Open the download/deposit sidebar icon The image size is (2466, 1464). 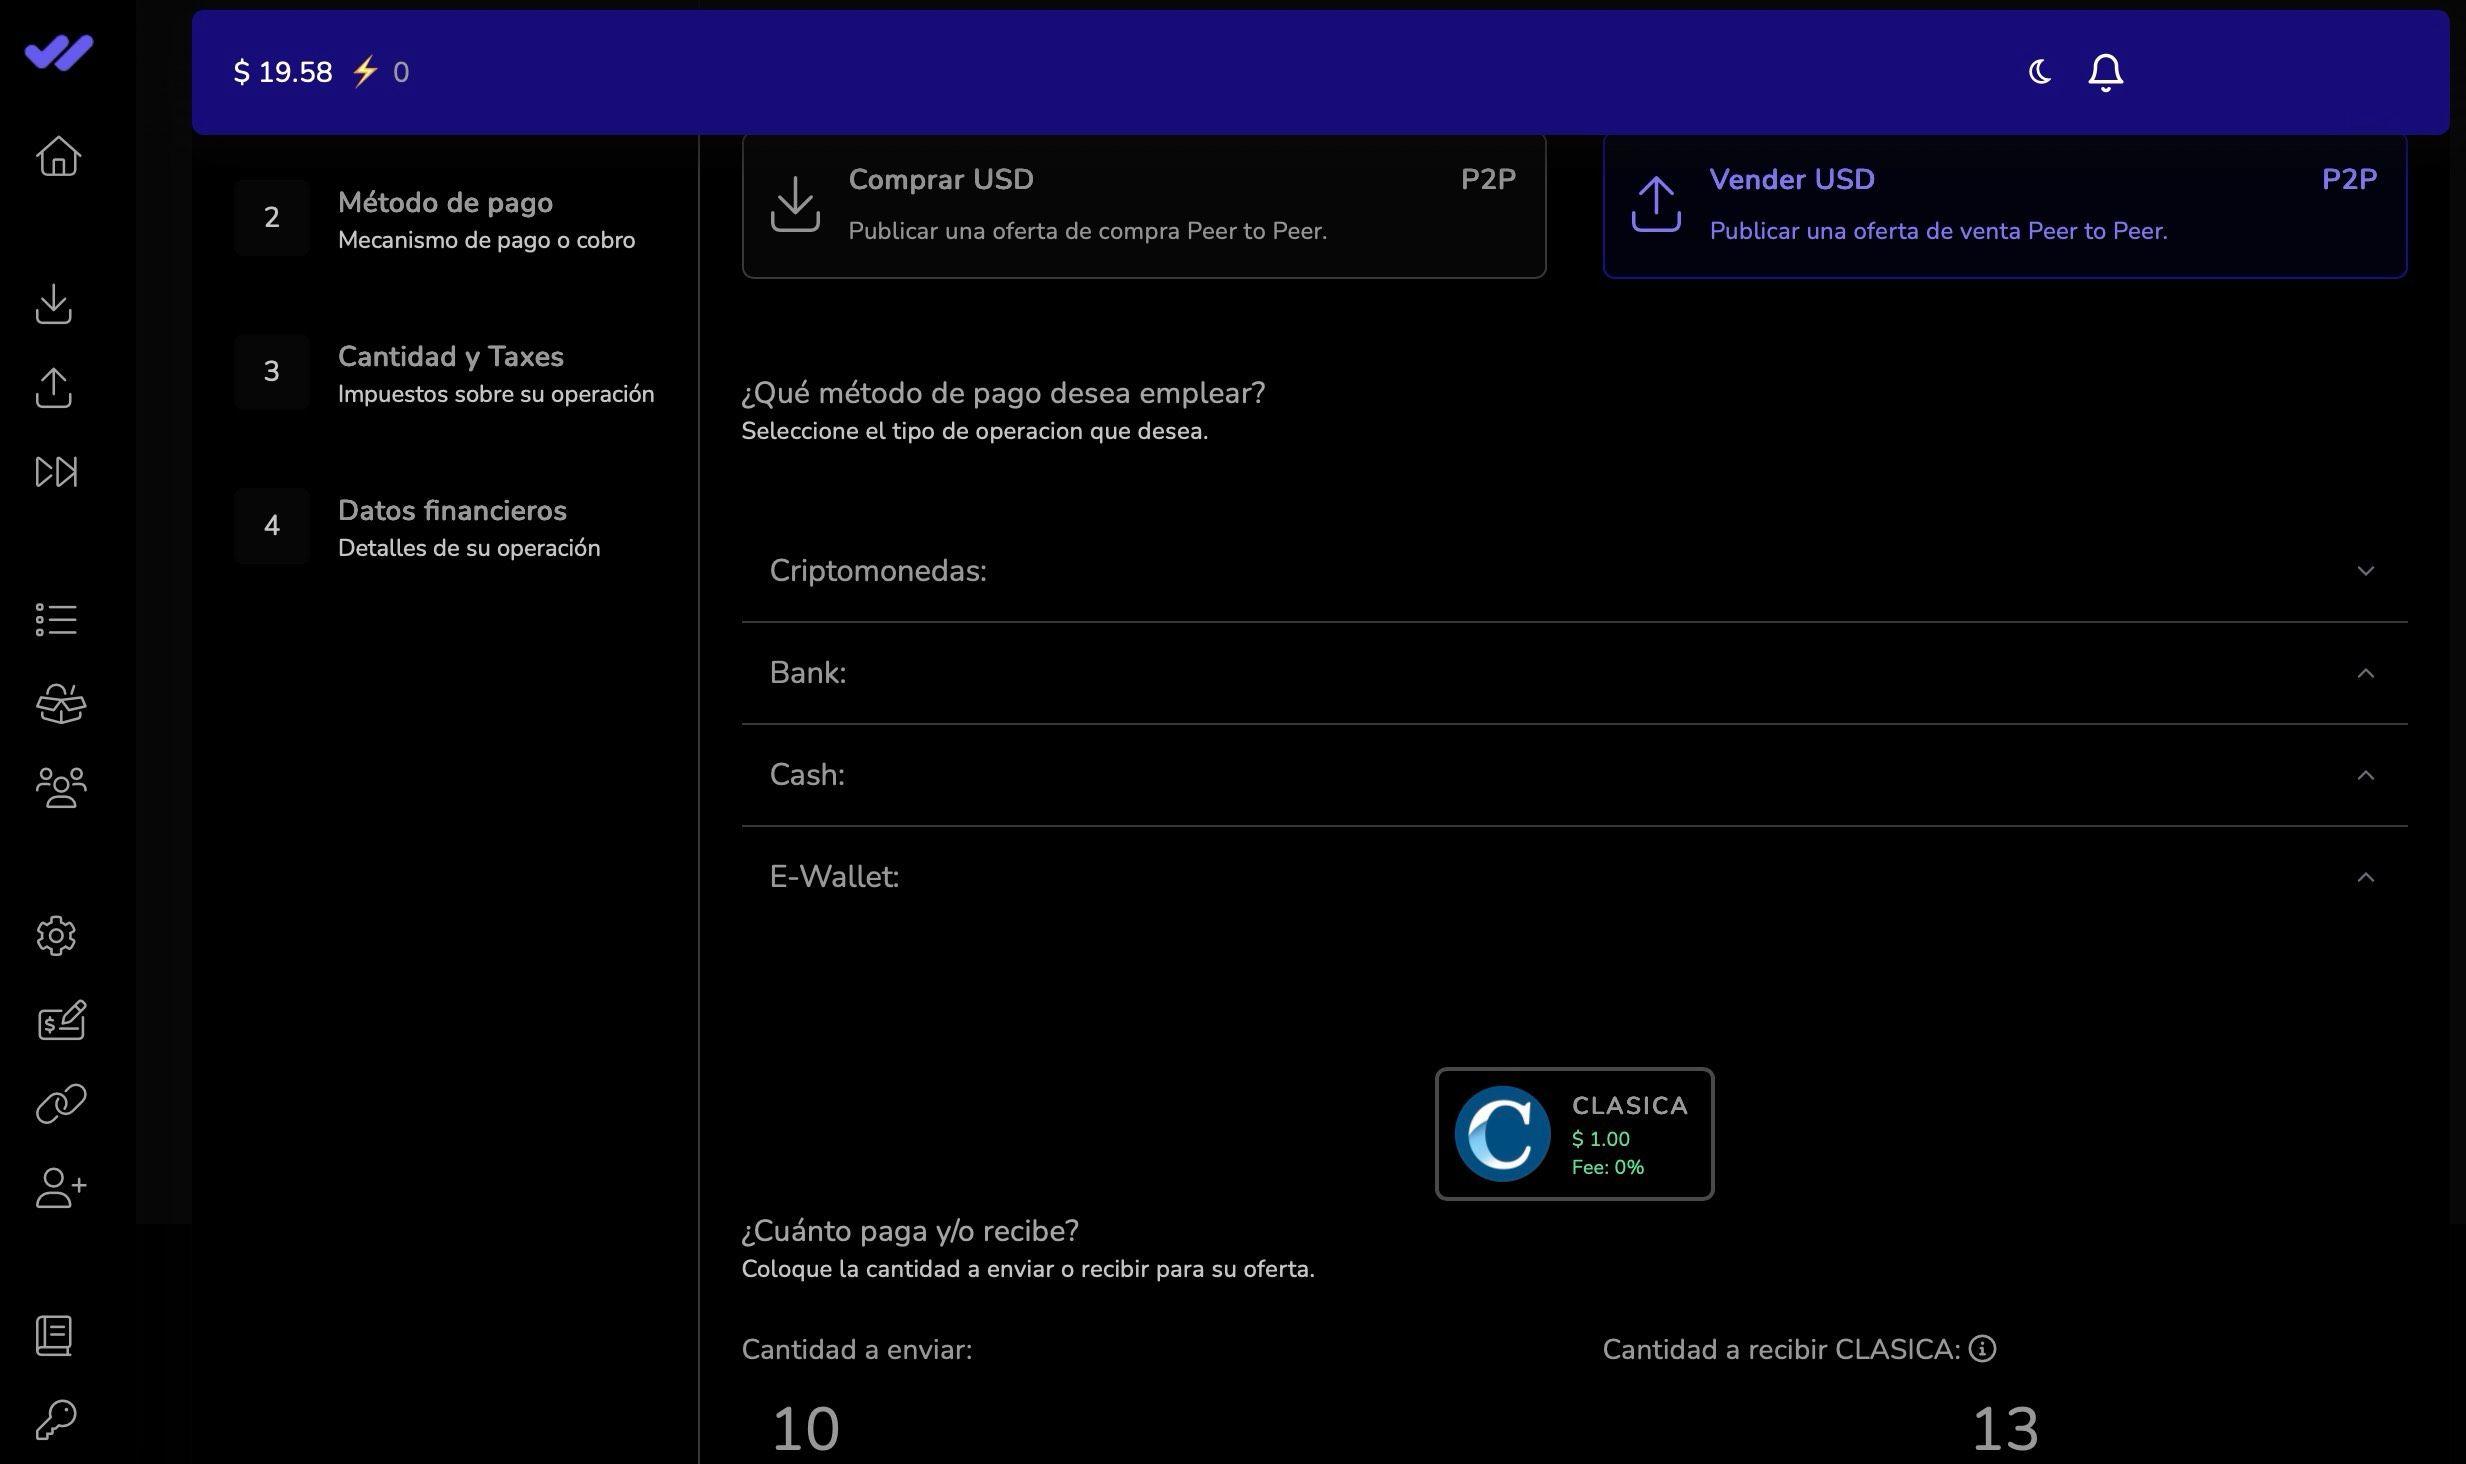[54, 304]
